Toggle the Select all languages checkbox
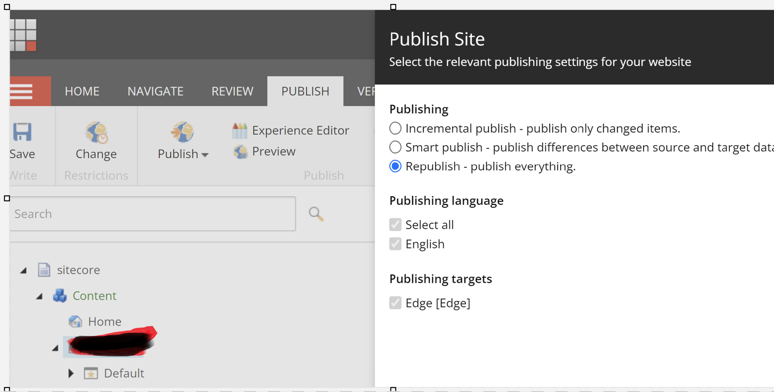Viewport: 774px width, 392px height. pos(395,225)
